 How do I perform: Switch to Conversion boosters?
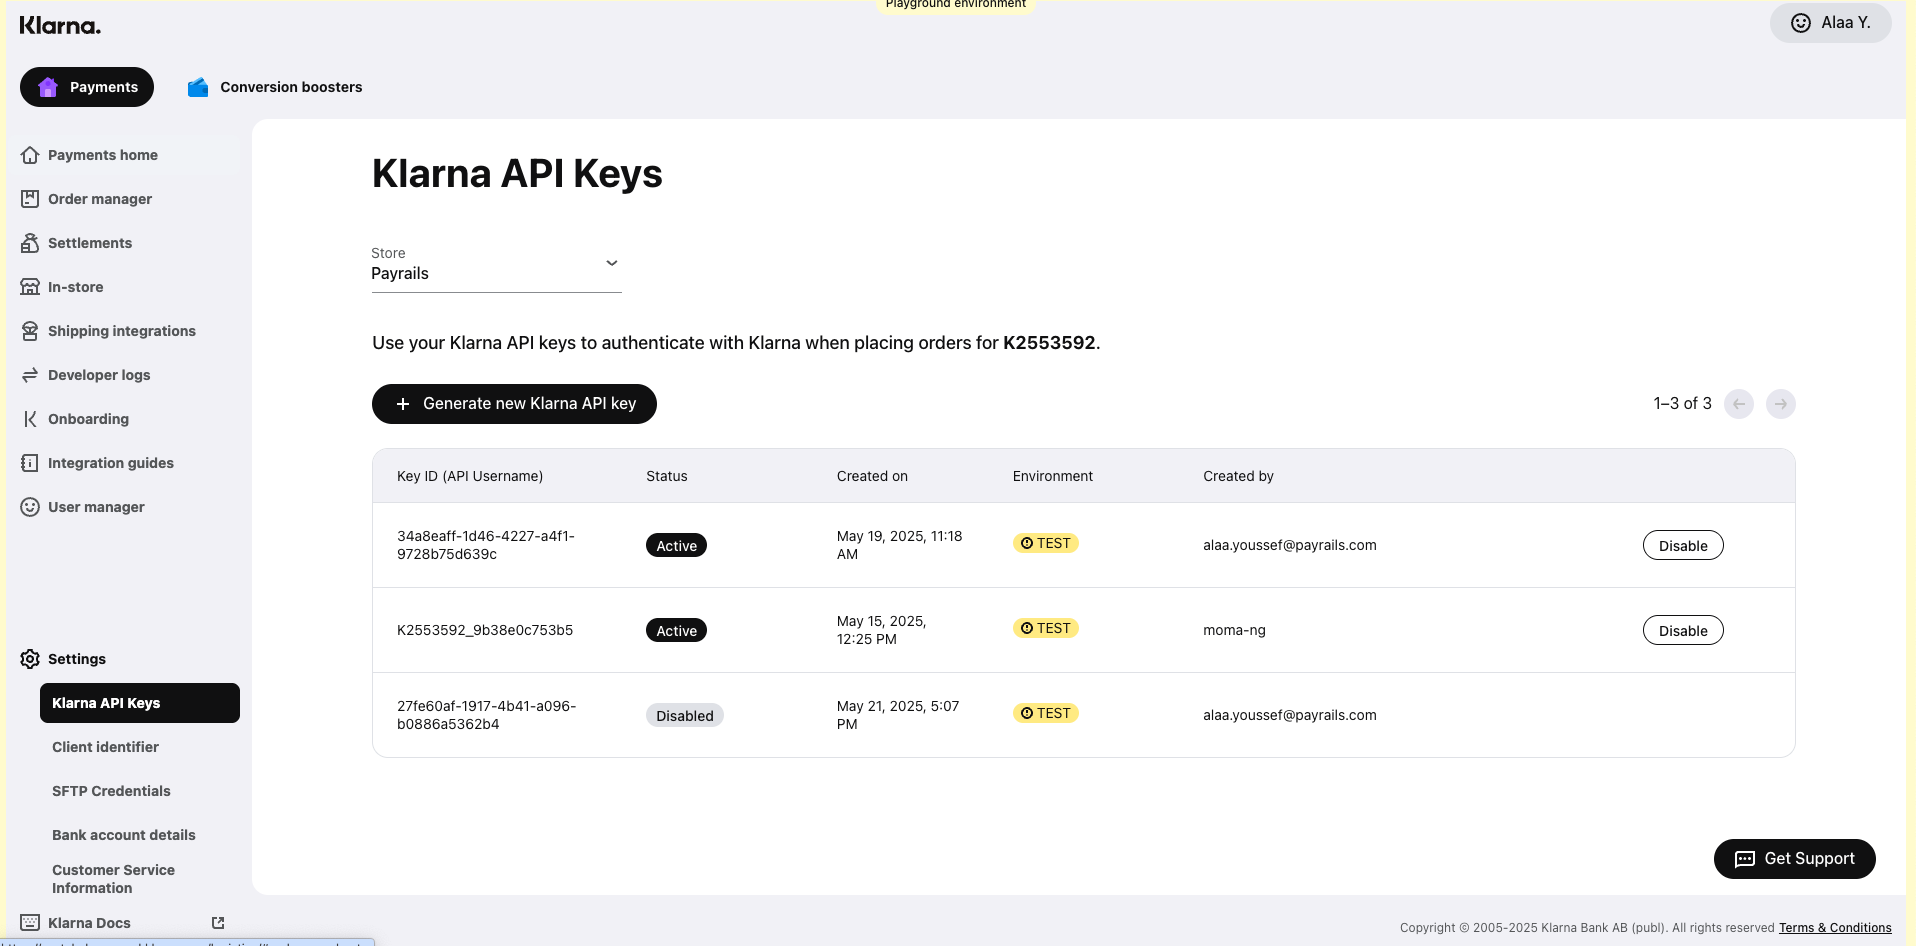click(290, 87)
